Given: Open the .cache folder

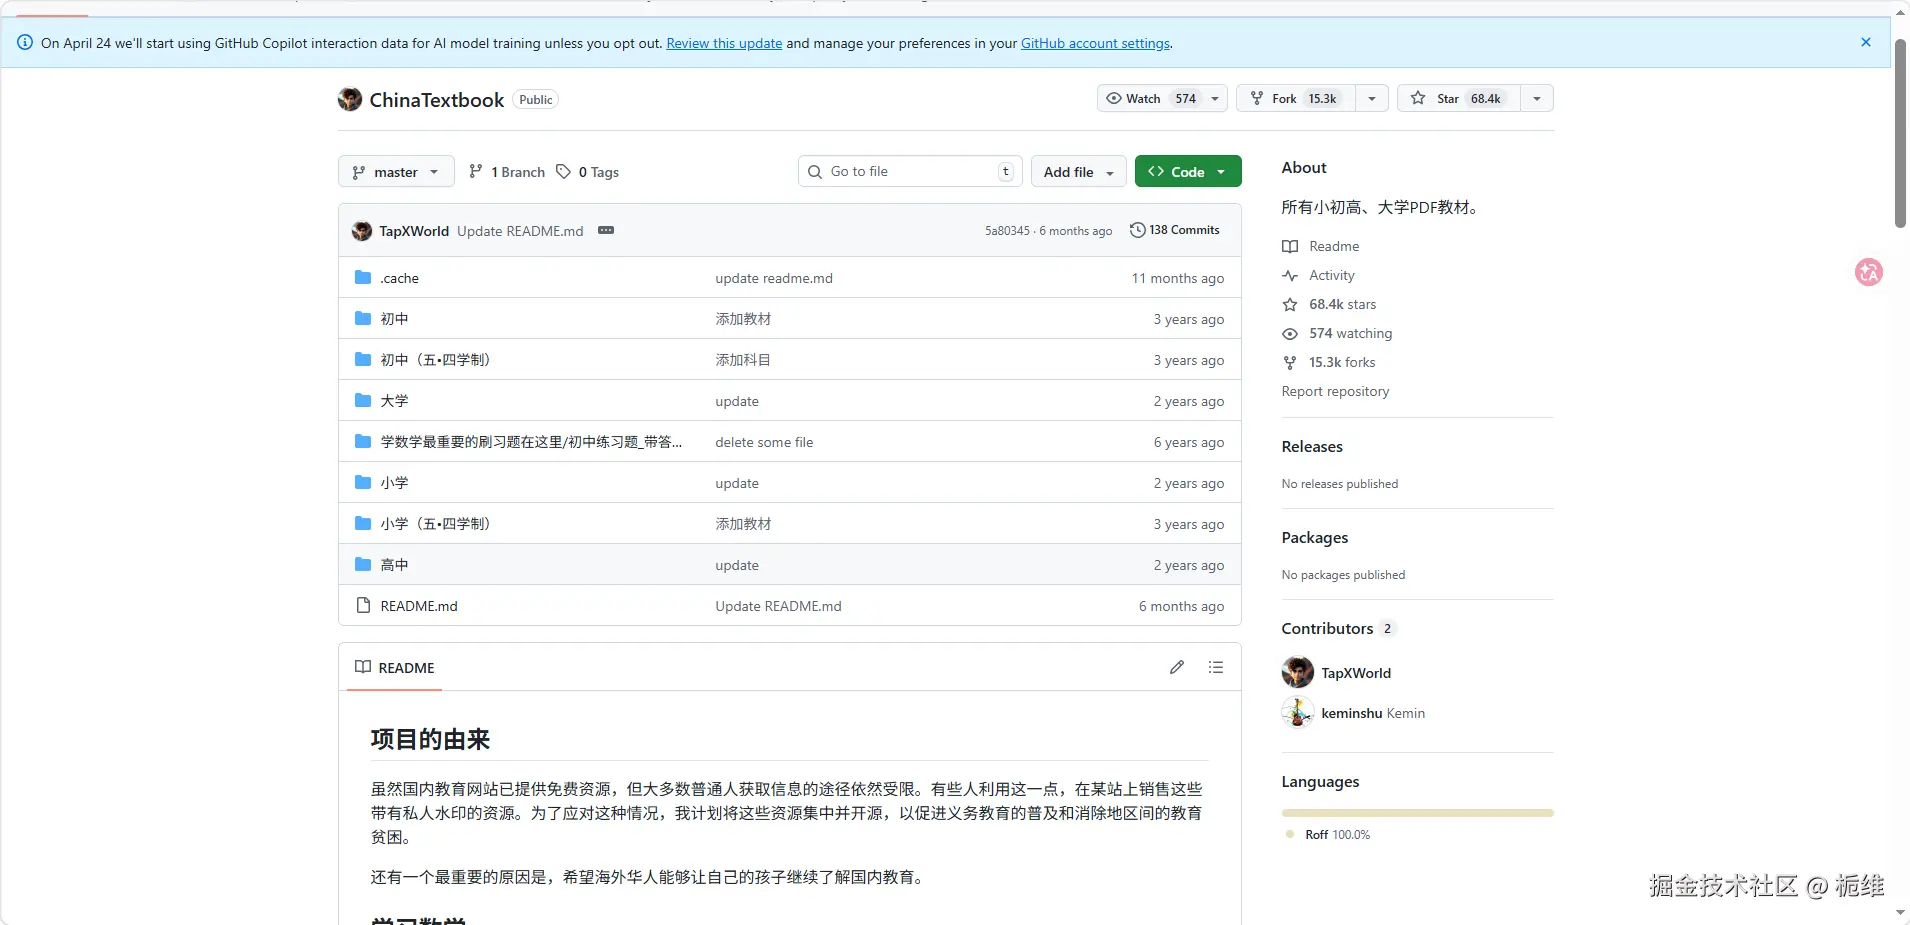Looking at the screenshot, I should [400, 278].
